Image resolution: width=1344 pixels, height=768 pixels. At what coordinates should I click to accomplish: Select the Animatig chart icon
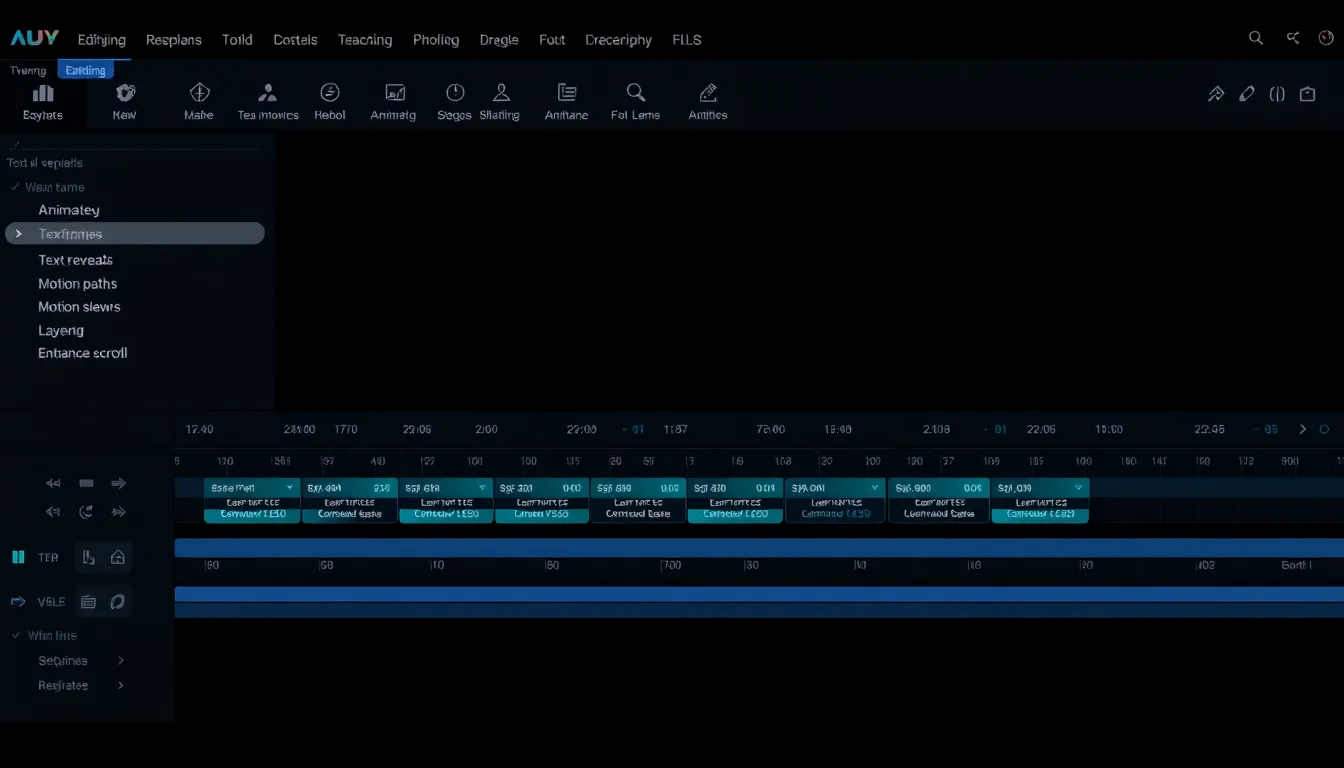(x=394, y=93)
